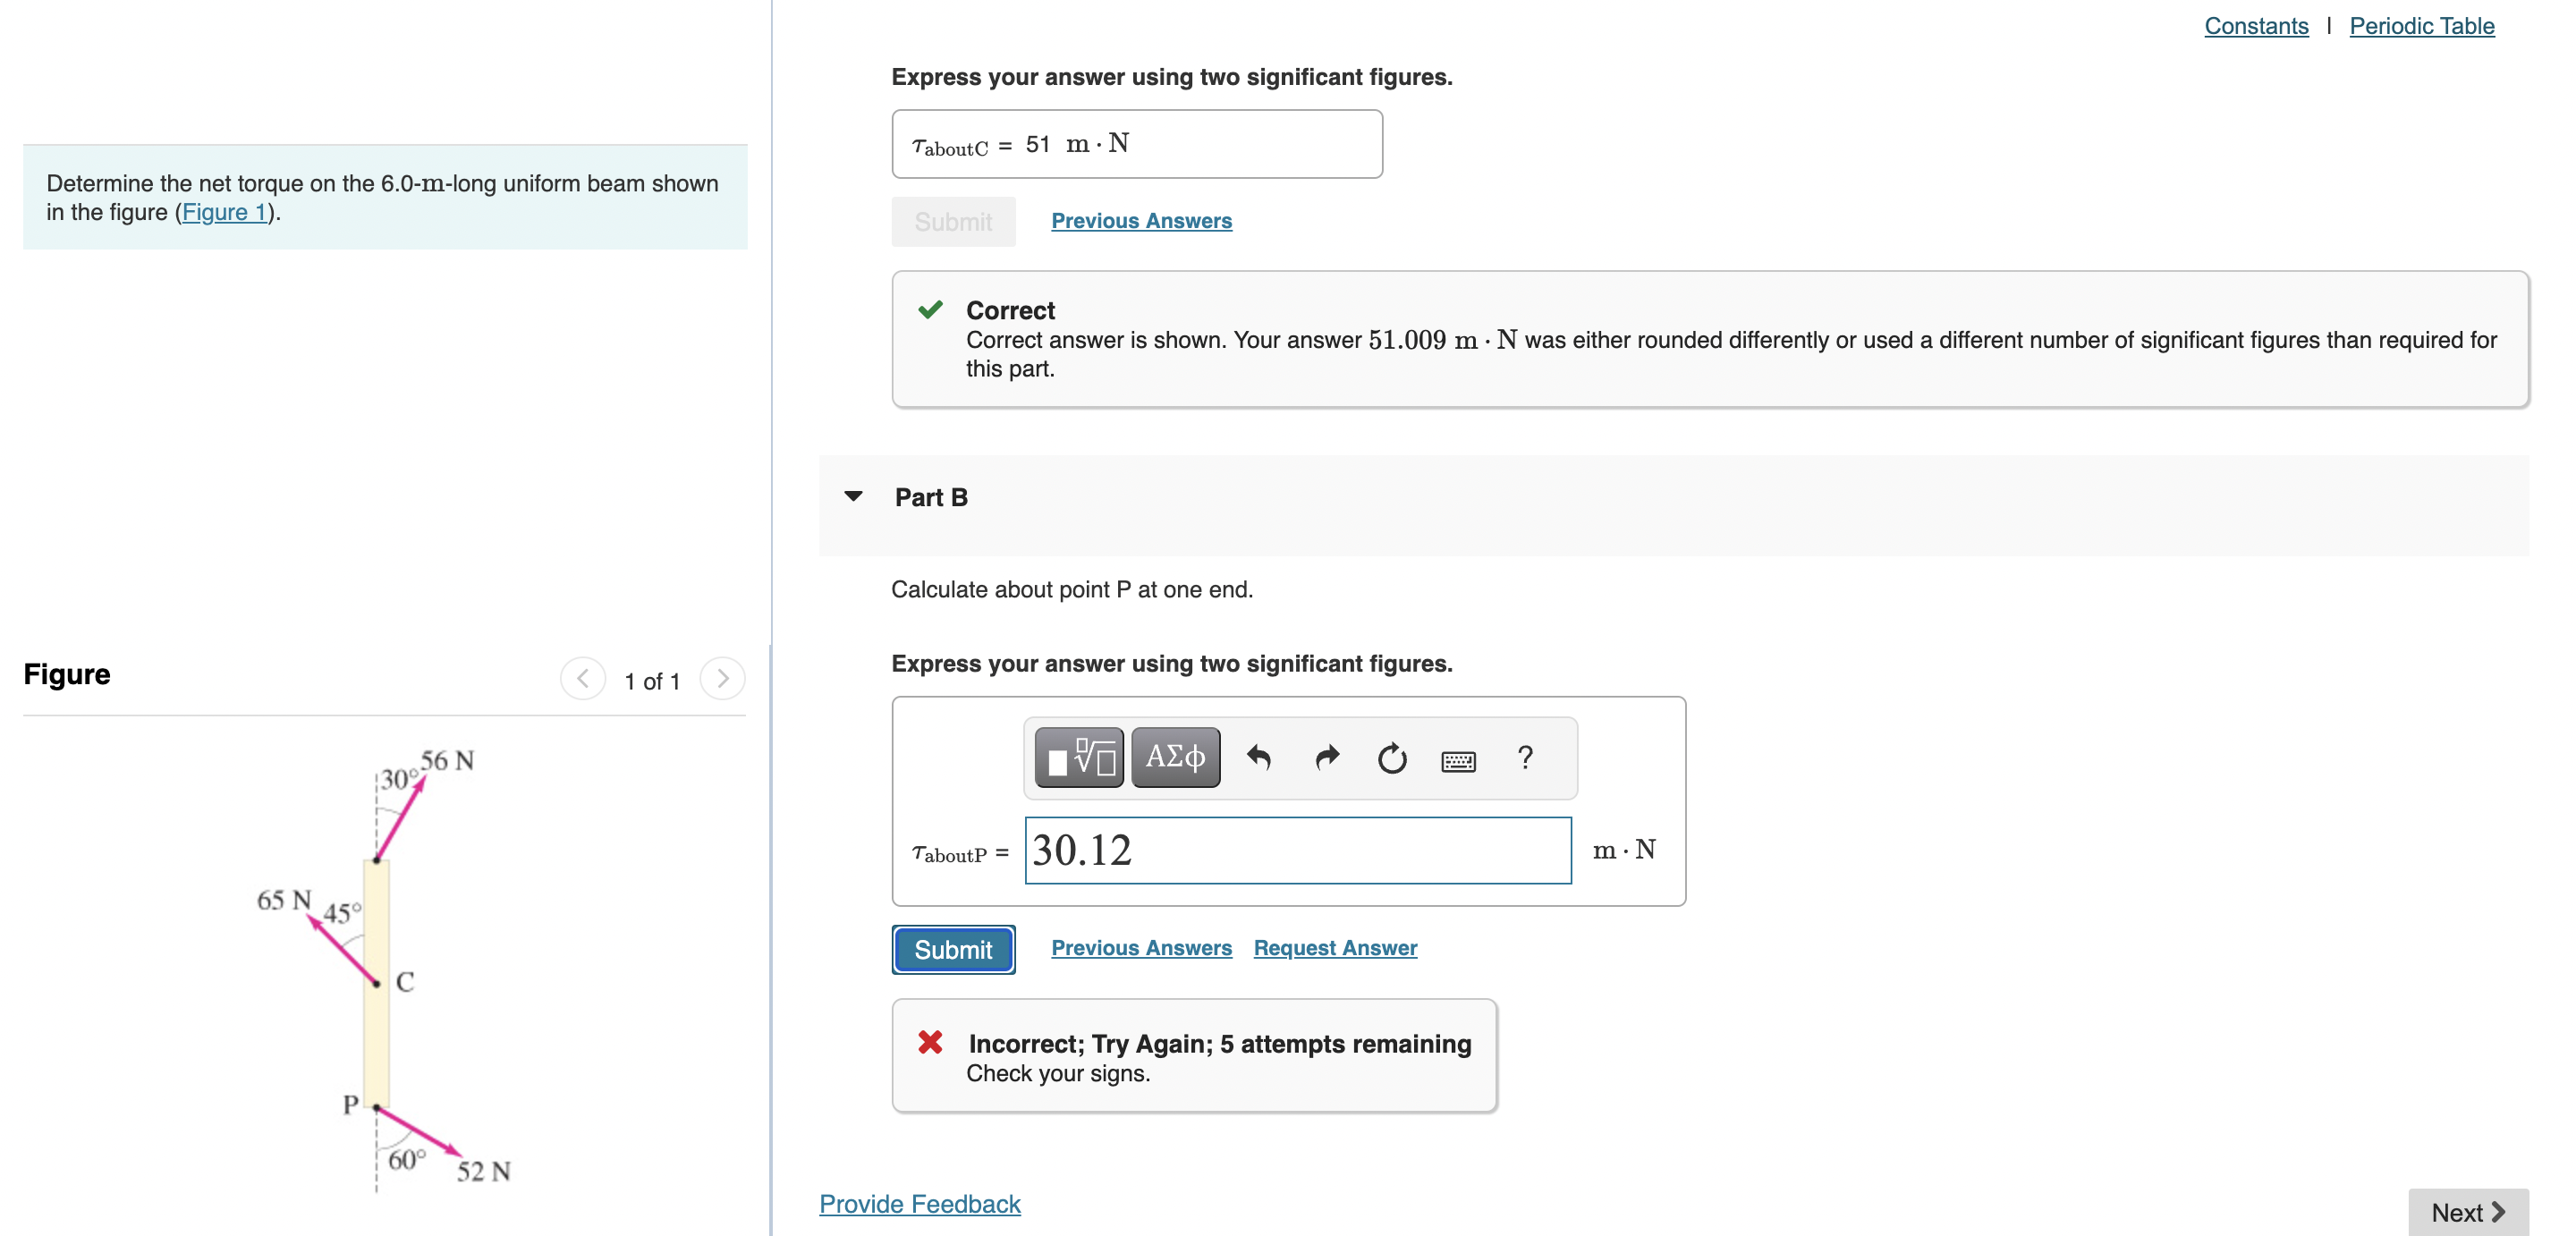The height and width of the screenshot is (1236, 2576).
Task: Click the Figure right navigation arrow
Action: pyautogui.click(x=723, y=677)
